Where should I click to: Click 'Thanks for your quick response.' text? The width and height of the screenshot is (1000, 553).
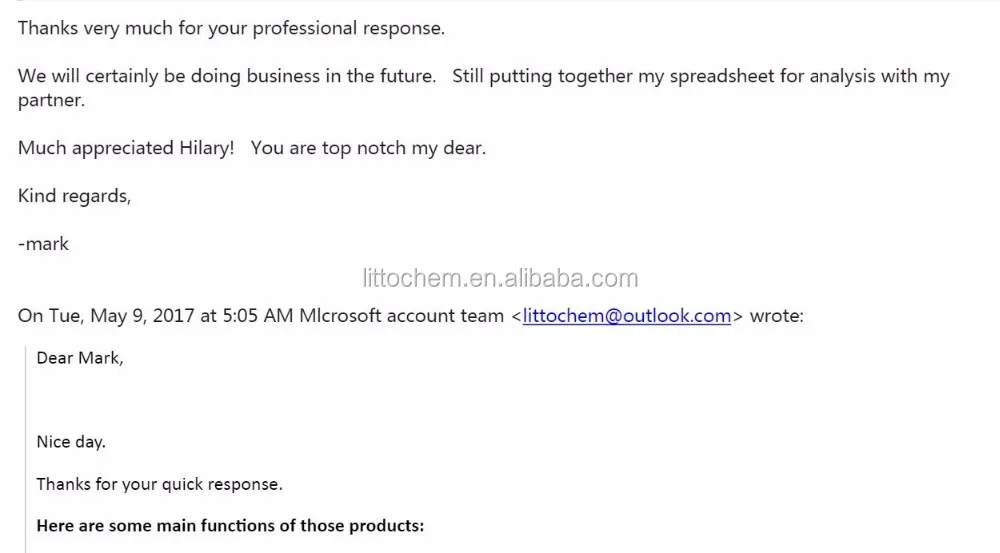159,484
